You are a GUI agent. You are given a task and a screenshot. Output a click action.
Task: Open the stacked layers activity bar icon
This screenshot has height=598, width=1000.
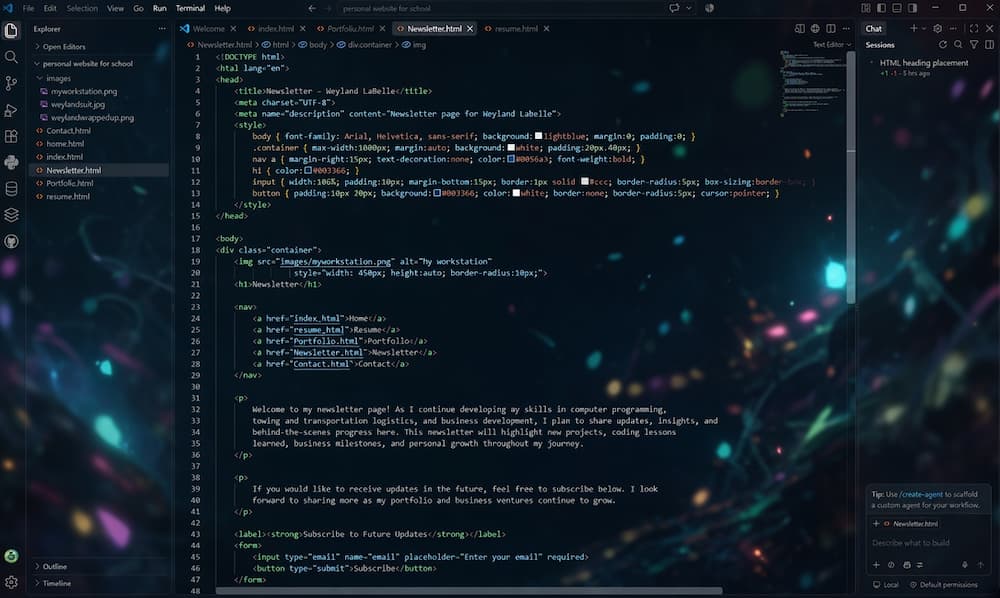(x=11, y=215)
